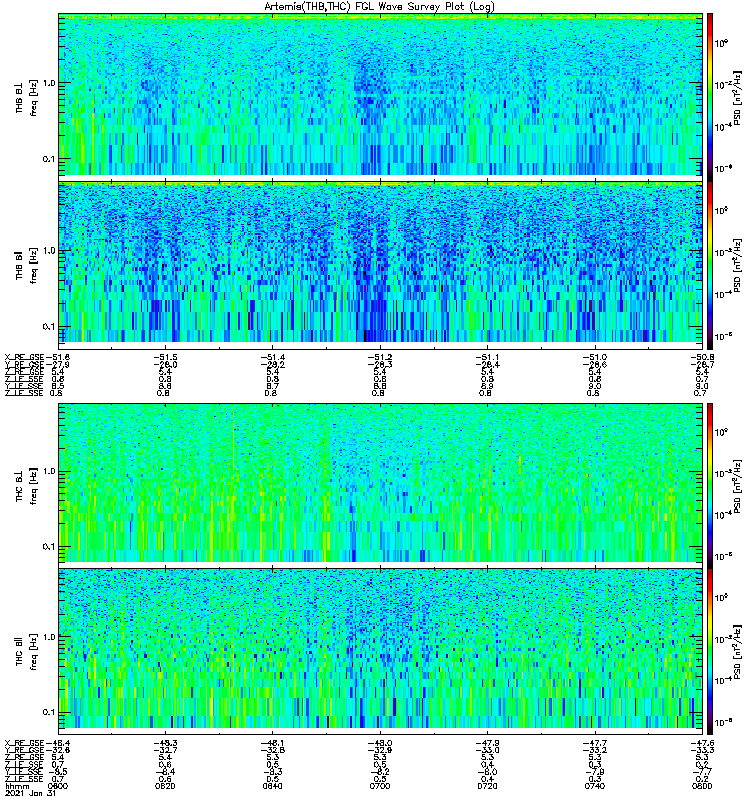This screenshot has height=800, width=750.
Task: Click the 0600 time tick label
Action: 58,786
